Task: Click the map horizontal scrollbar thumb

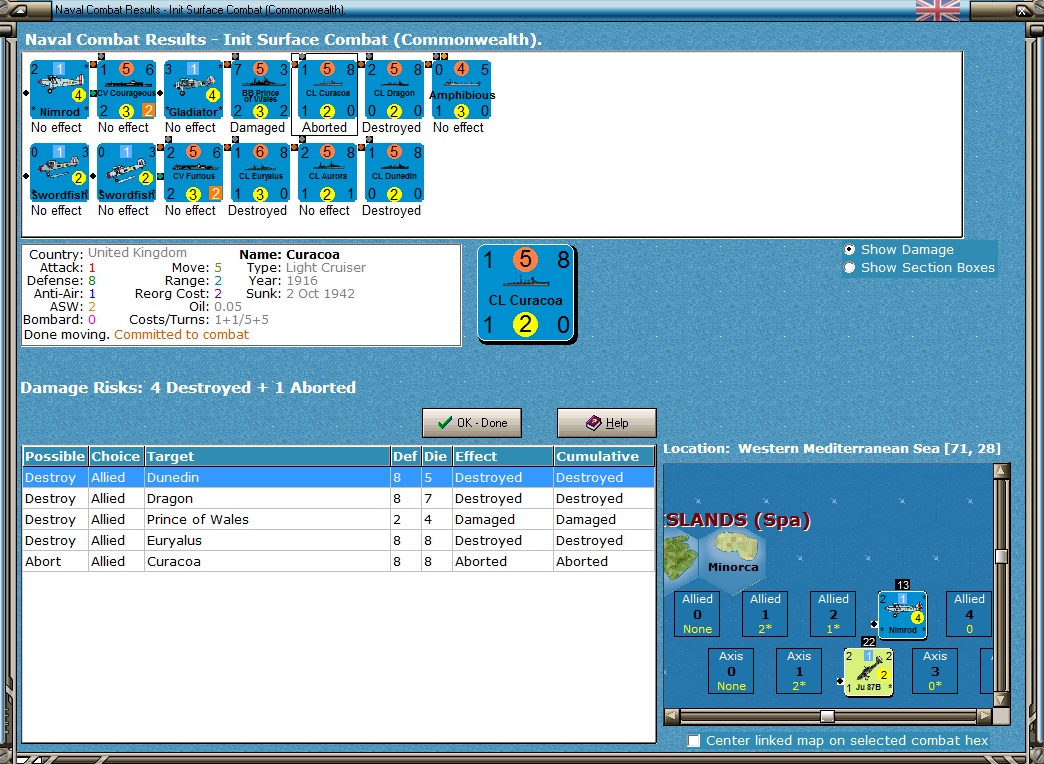Action: point(826,716)
